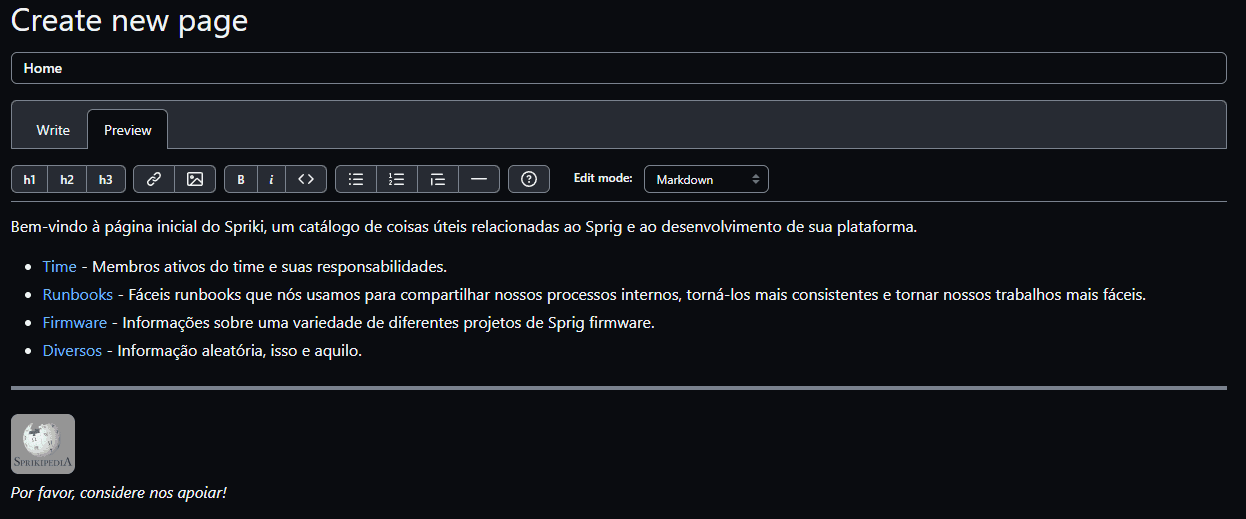1246x519 pixels.
Task: Insert an h3 heading
Action: (106, 179)
